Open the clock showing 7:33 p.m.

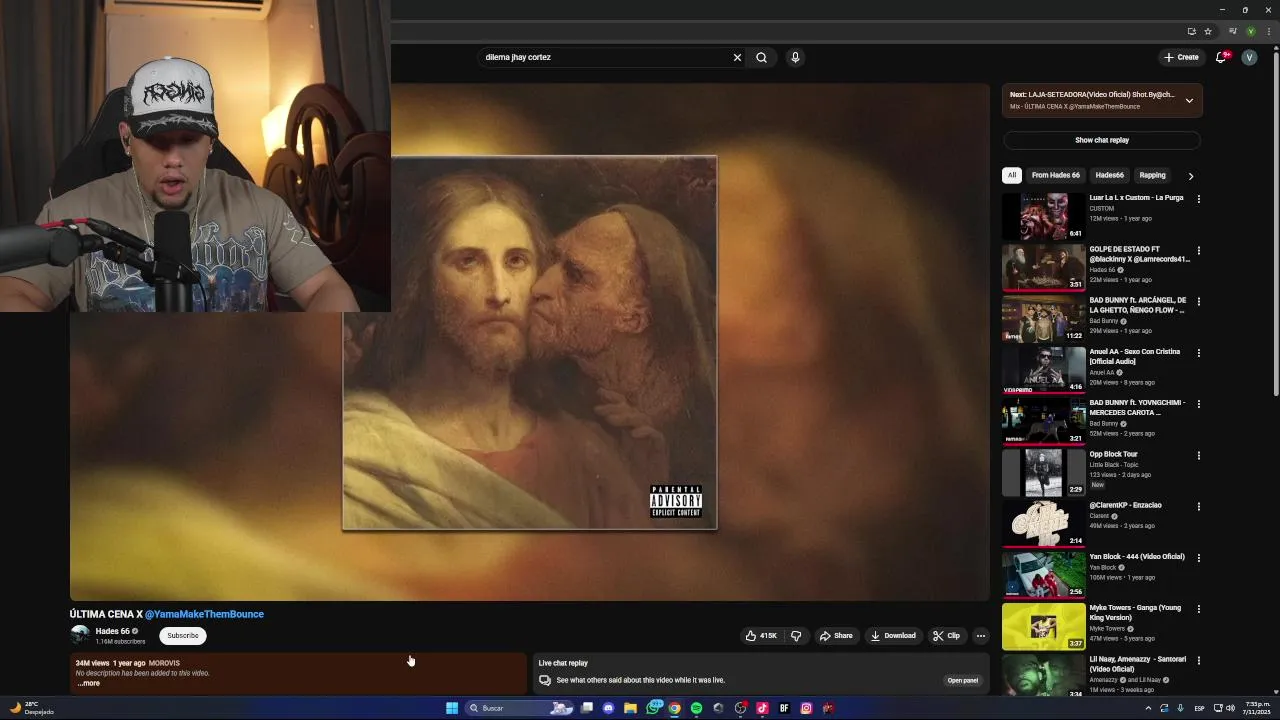click(x=1257, y=708)
